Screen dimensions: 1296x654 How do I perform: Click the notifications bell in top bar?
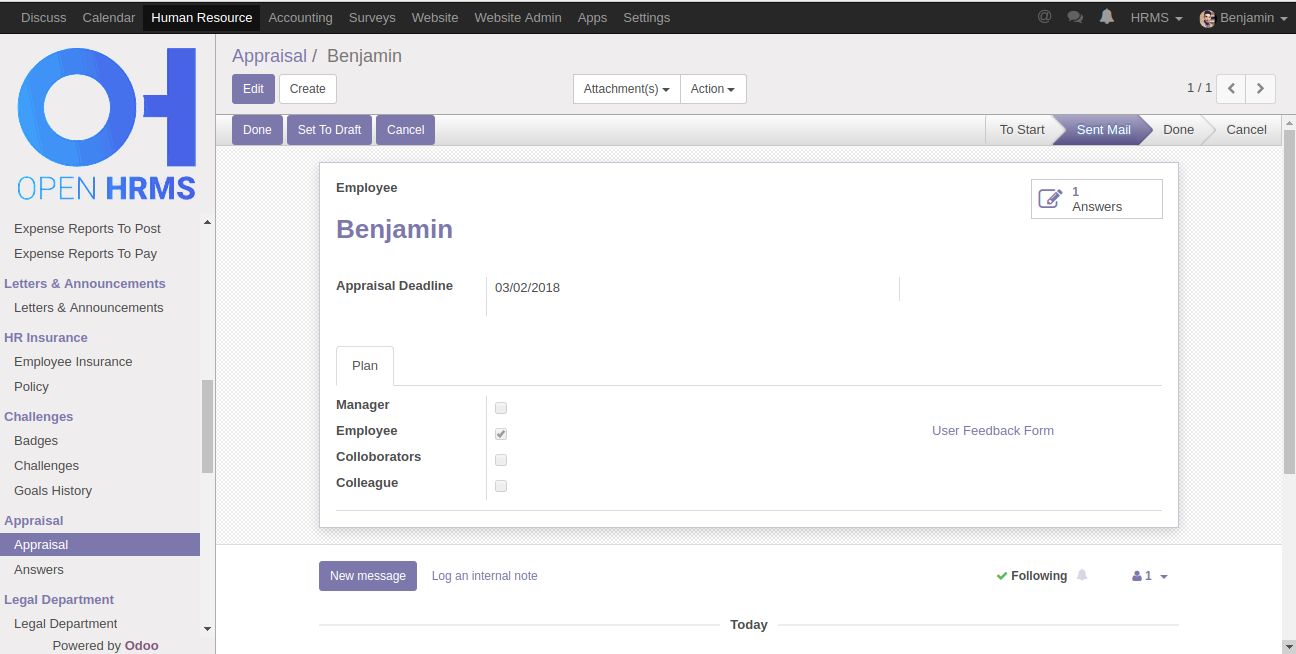[x=1106, y=17]
